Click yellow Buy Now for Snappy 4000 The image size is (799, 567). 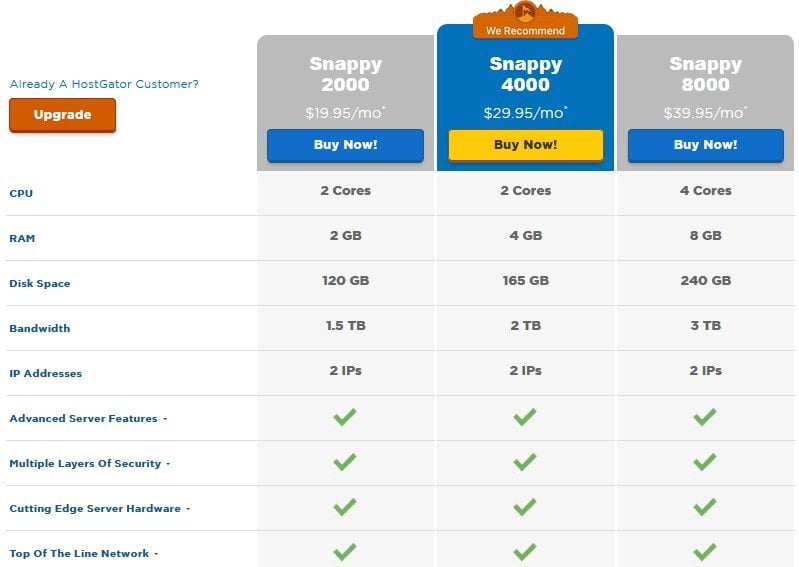[525, 145]
